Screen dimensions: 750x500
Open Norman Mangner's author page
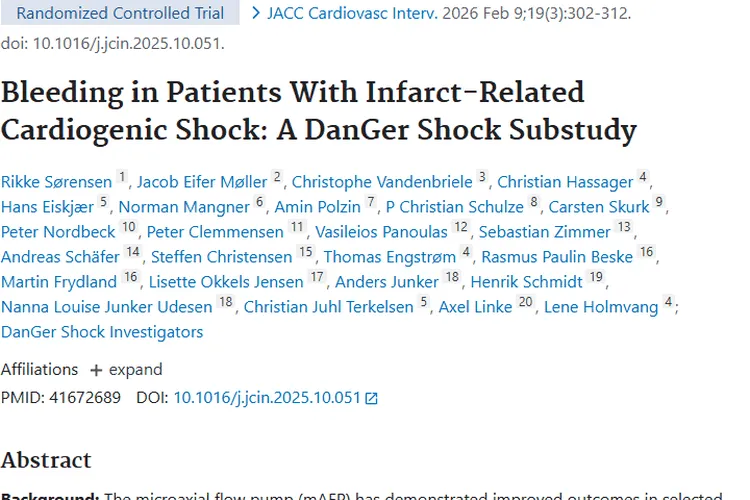point(184,207)
